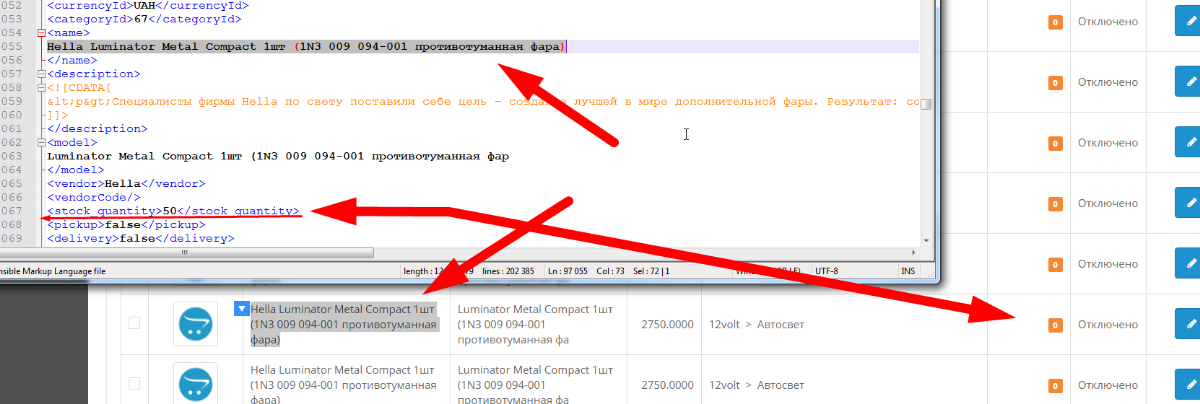Click 'Markup Language file' type in status bar

[54, 270]
